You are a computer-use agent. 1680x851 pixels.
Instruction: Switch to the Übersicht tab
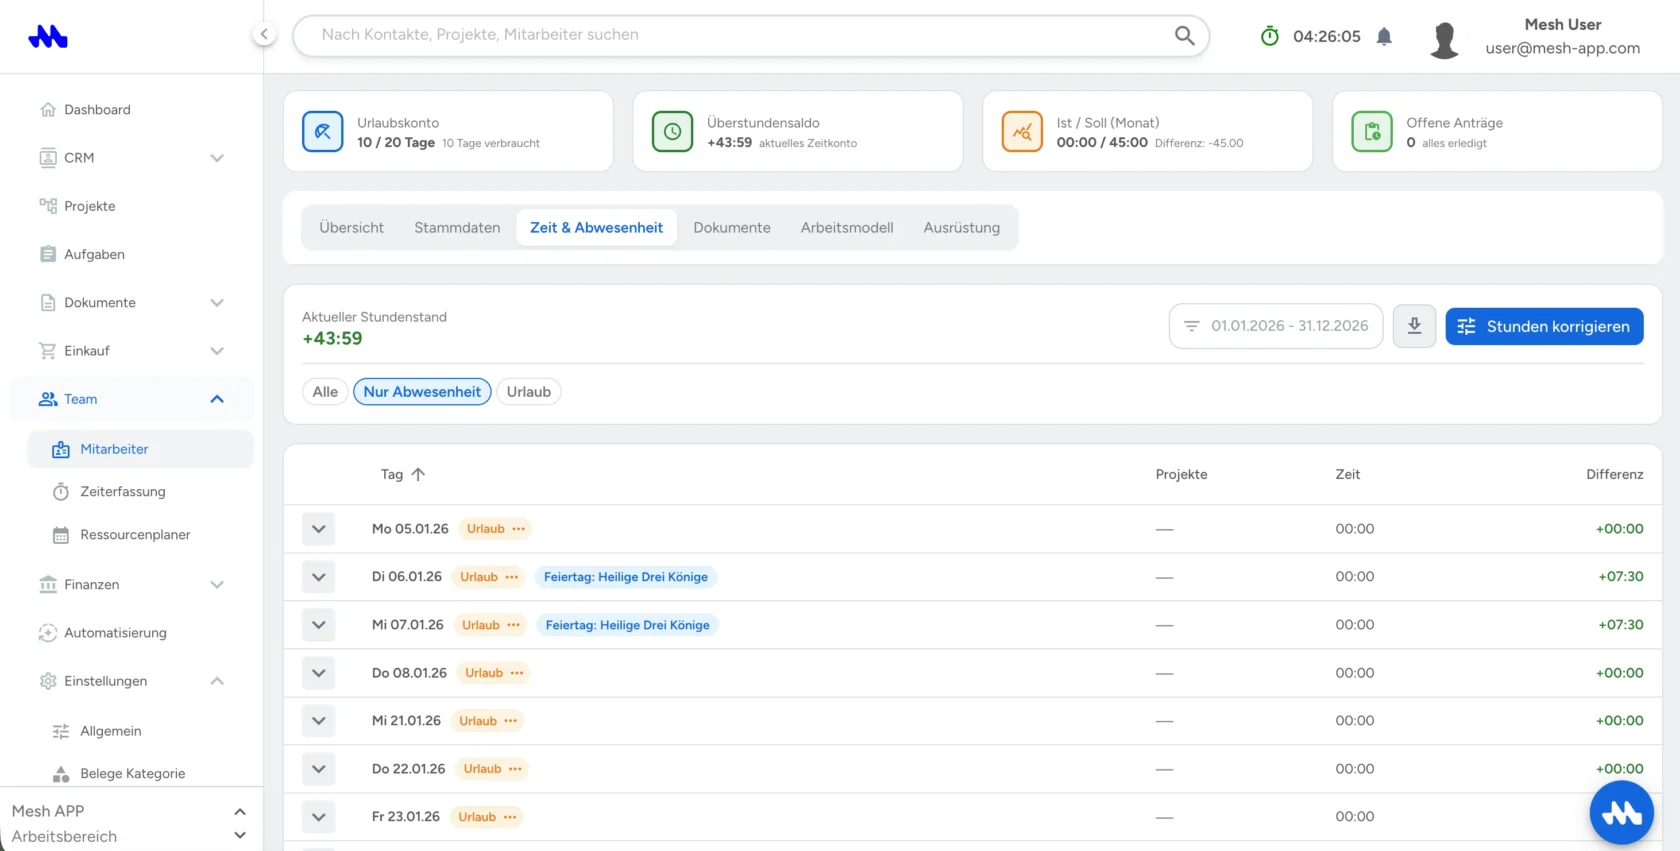tap(351, 228)
